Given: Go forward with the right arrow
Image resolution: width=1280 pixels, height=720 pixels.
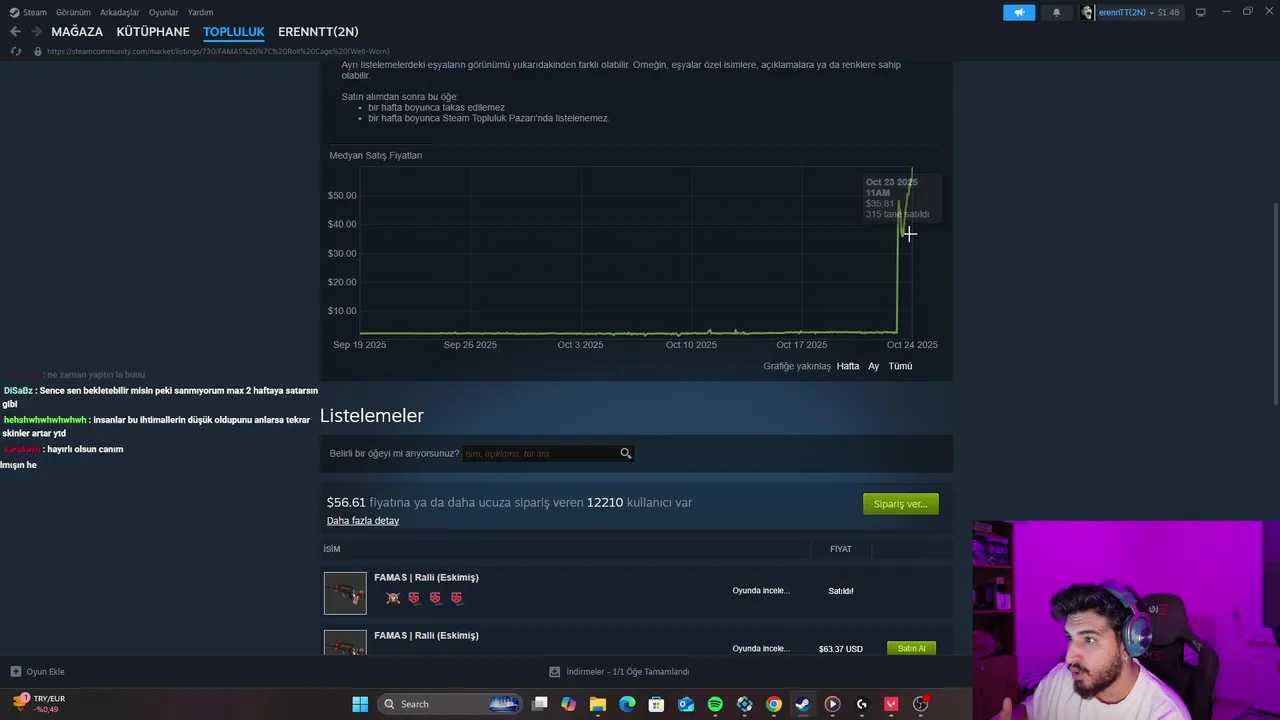Looking at the screenshot, I should 36,31.
